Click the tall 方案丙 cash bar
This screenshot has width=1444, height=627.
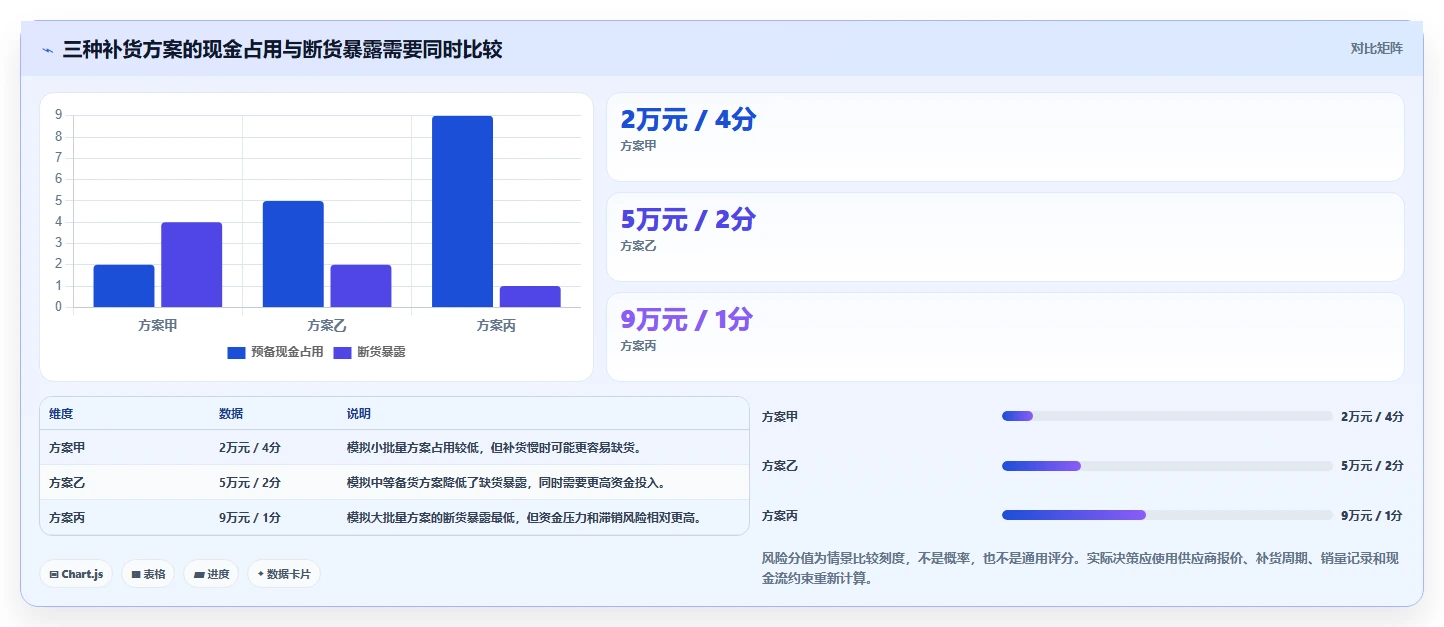click(462, 211)
